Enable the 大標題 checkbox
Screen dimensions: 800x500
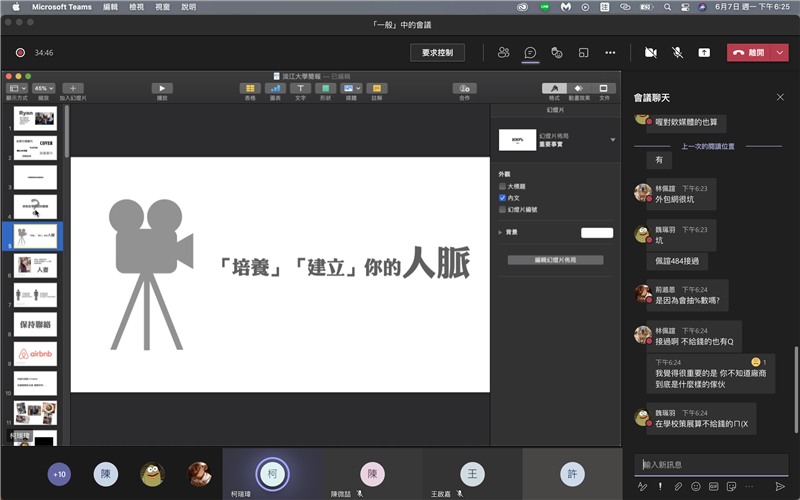pyautogui.click(x=502, y=186)
